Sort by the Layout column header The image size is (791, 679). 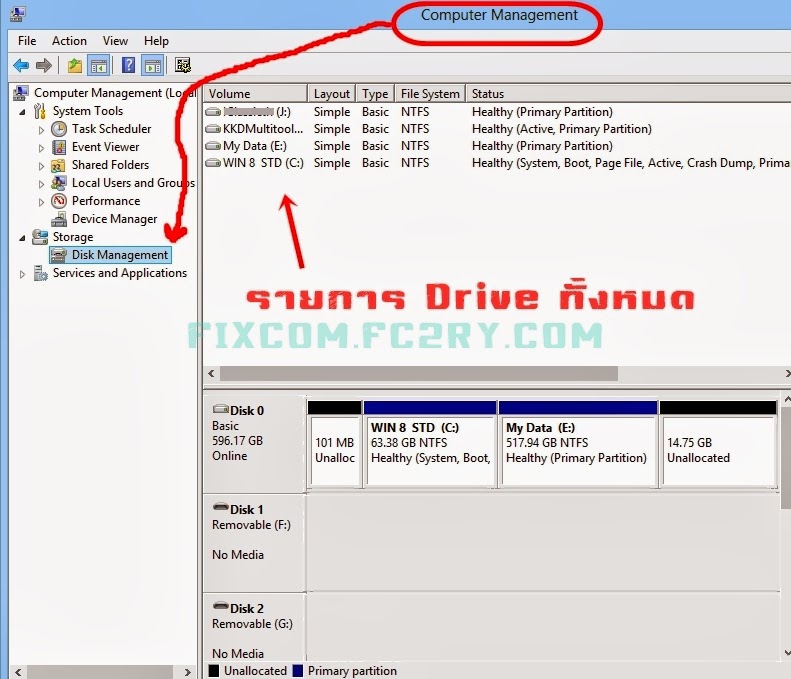[331, 94]
